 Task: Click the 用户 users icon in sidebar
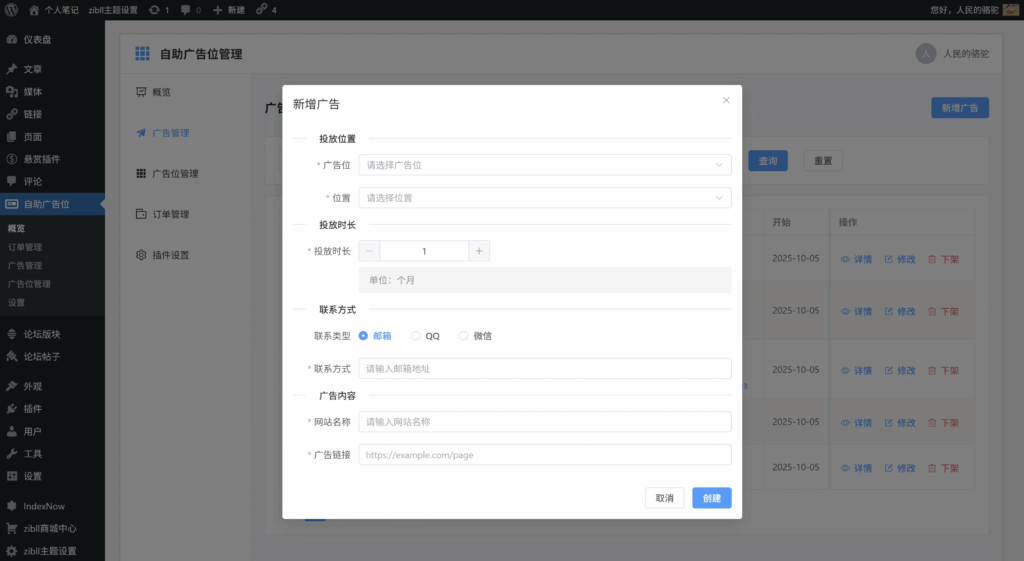pos(11,432)
